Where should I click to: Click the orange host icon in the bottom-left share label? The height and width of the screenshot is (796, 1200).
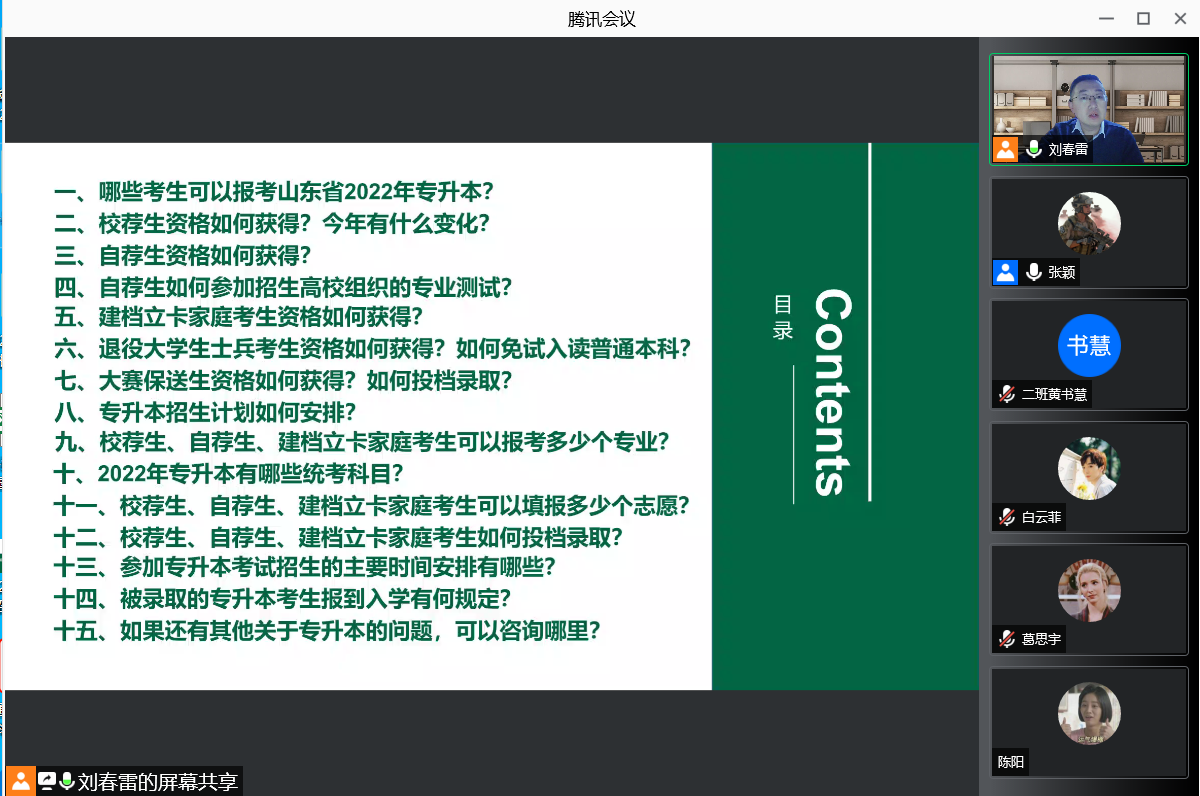click(x=21, y=781)
